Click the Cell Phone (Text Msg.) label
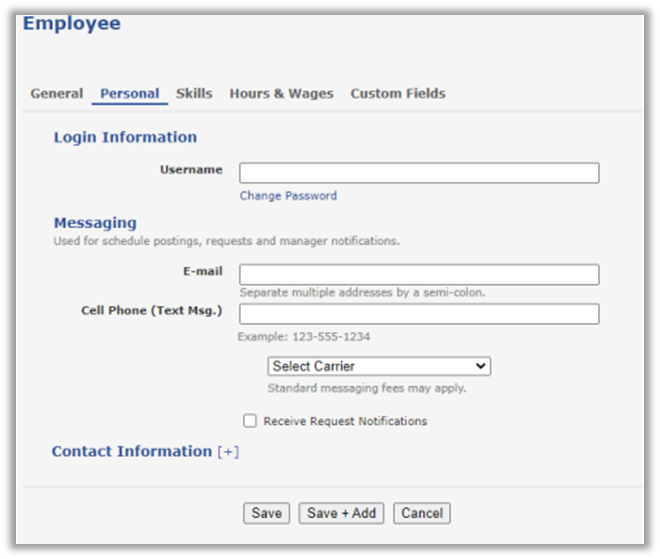This screenshot has width=660, height=559. coord(151,311)
